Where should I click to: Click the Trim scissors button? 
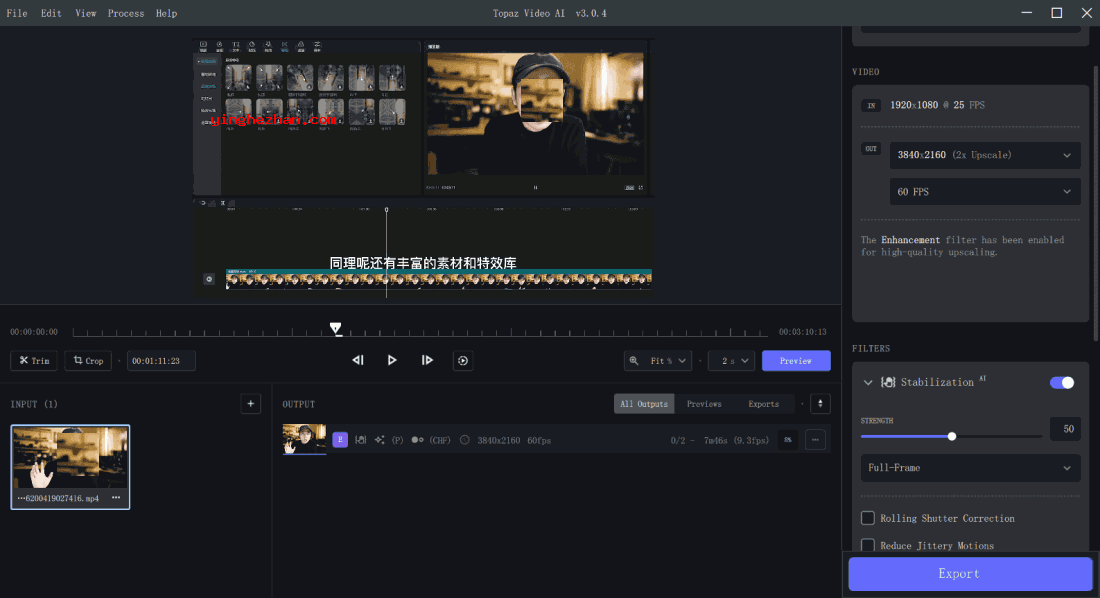point(34,361)
